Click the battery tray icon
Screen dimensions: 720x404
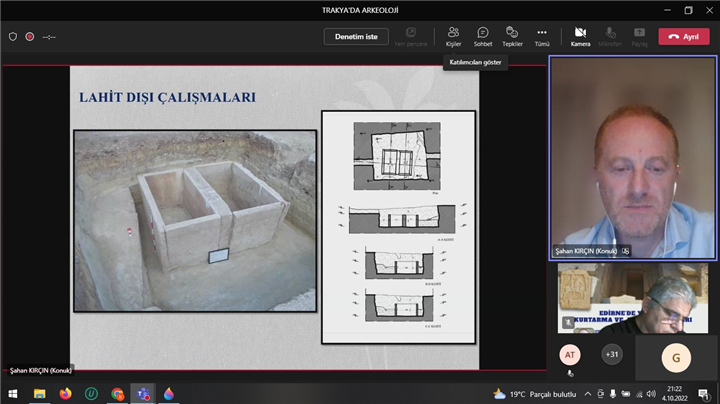[626, 394]
